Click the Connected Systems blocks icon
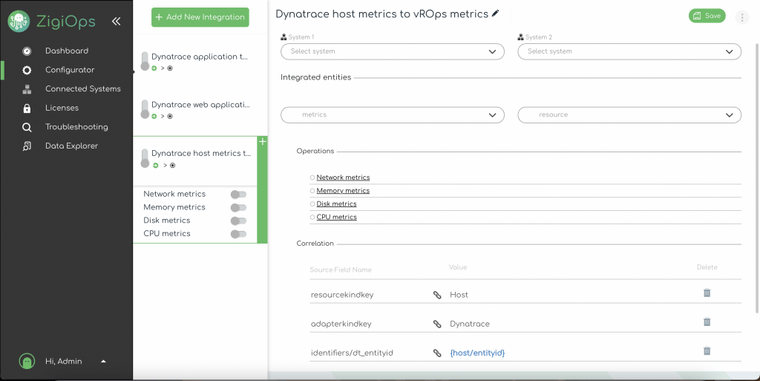 tap(27, 89)
